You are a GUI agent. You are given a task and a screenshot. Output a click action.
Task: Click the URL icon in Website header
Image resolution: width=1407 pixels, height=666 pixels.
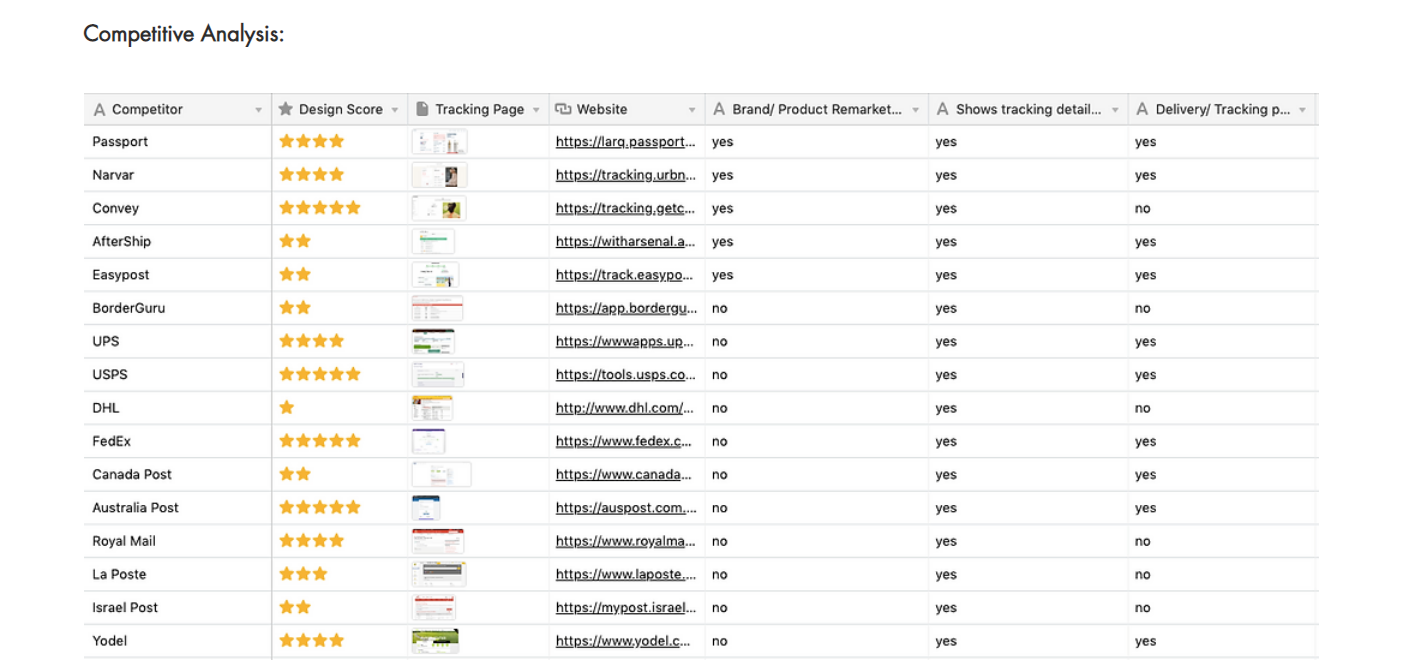(563, 109)
